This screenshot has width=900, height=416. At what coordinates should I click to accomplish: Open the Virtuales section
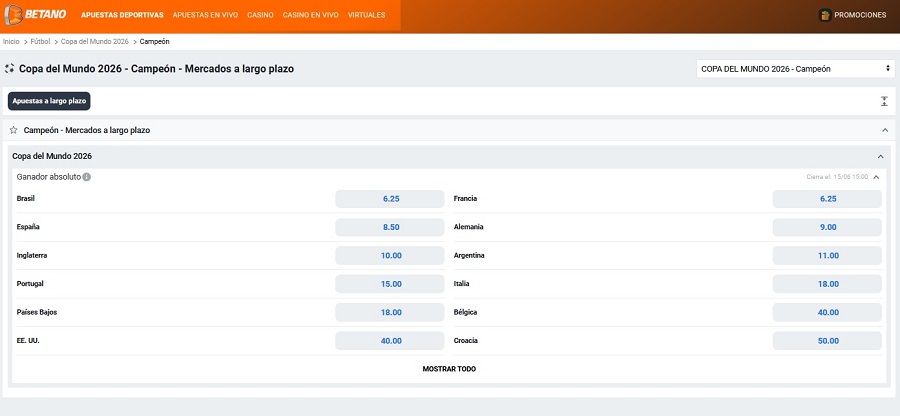click(x=367, y=15)
